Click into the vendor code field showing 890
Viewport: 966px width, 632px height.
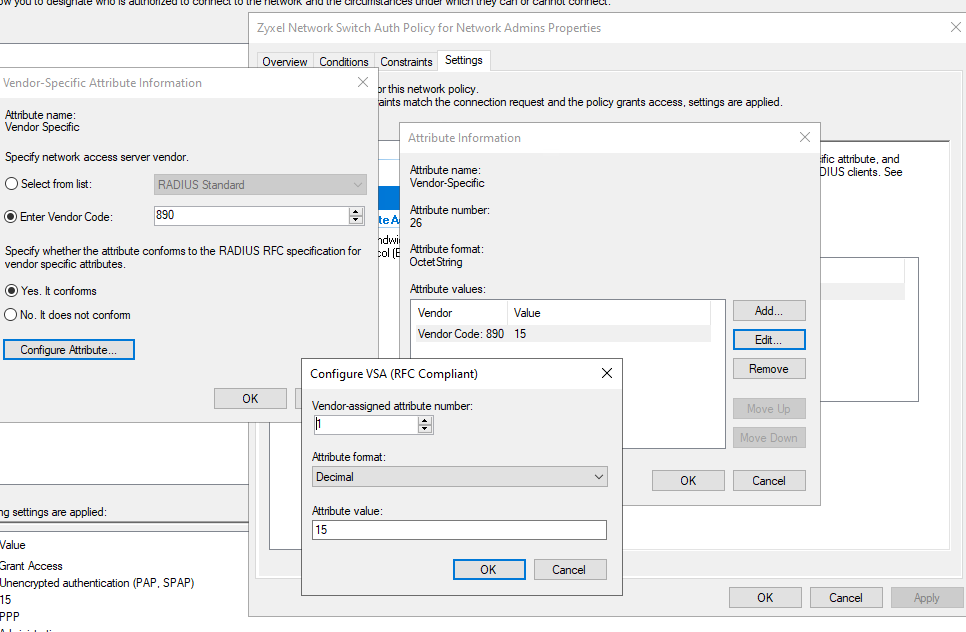[x=251, y=216]
